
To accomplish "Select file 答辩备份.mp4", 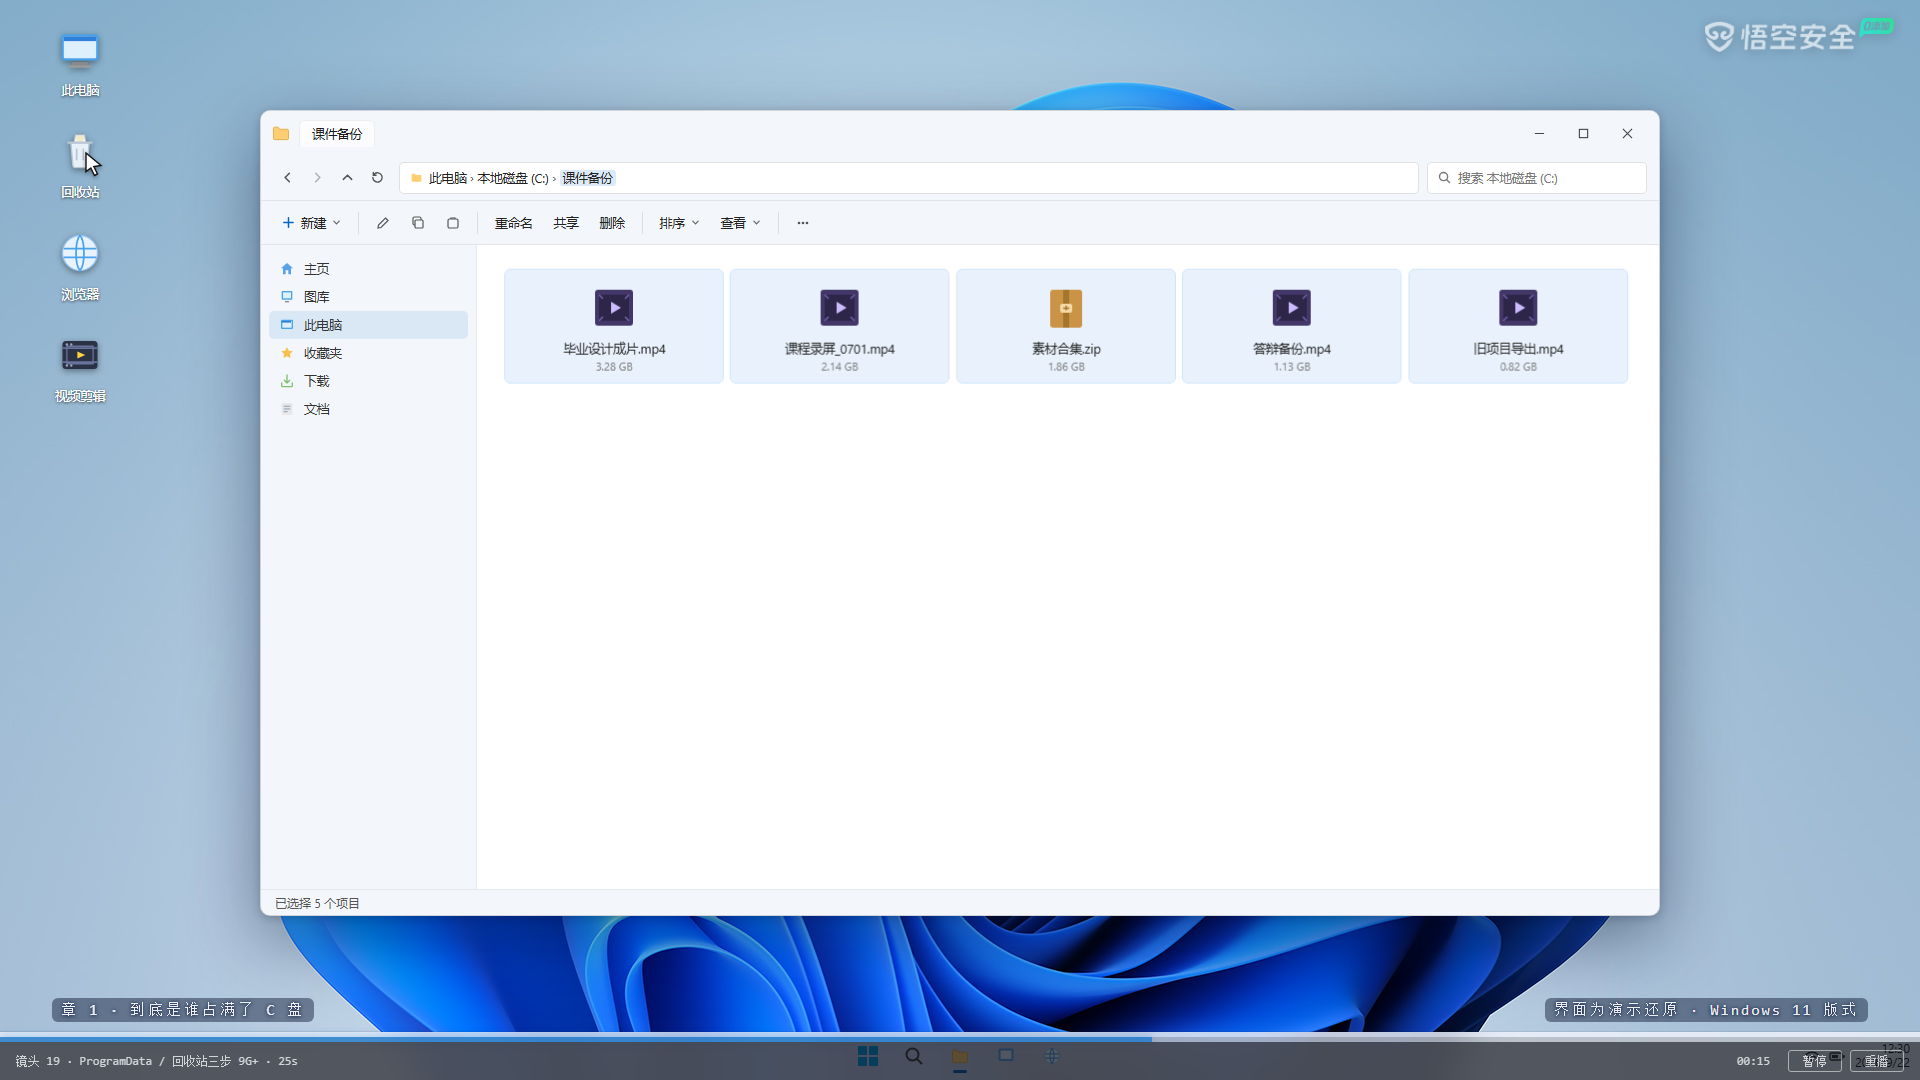I will 1292,326.
